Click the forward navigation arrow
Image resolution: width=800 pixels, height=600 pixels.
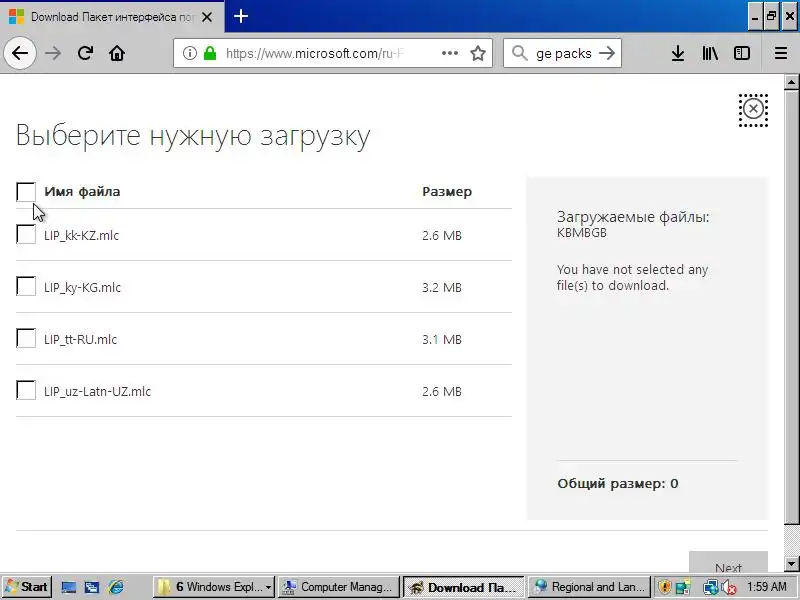click(x=53, y=53)
